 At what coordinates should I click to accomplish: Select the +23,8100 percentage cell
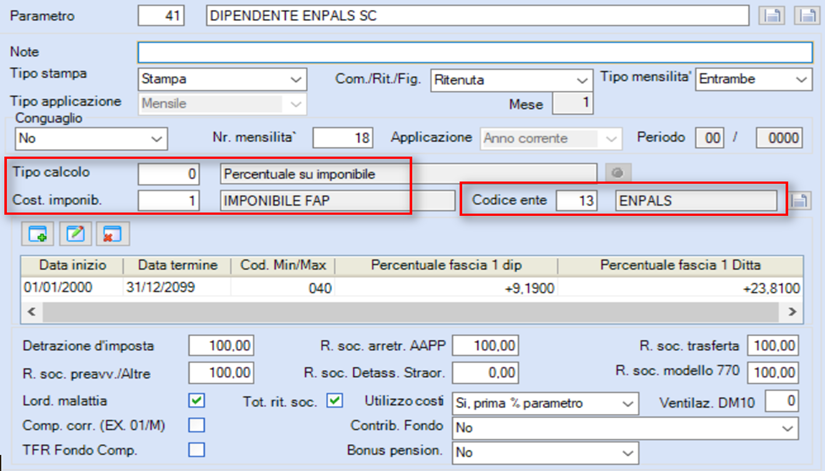tap(680, 288)
